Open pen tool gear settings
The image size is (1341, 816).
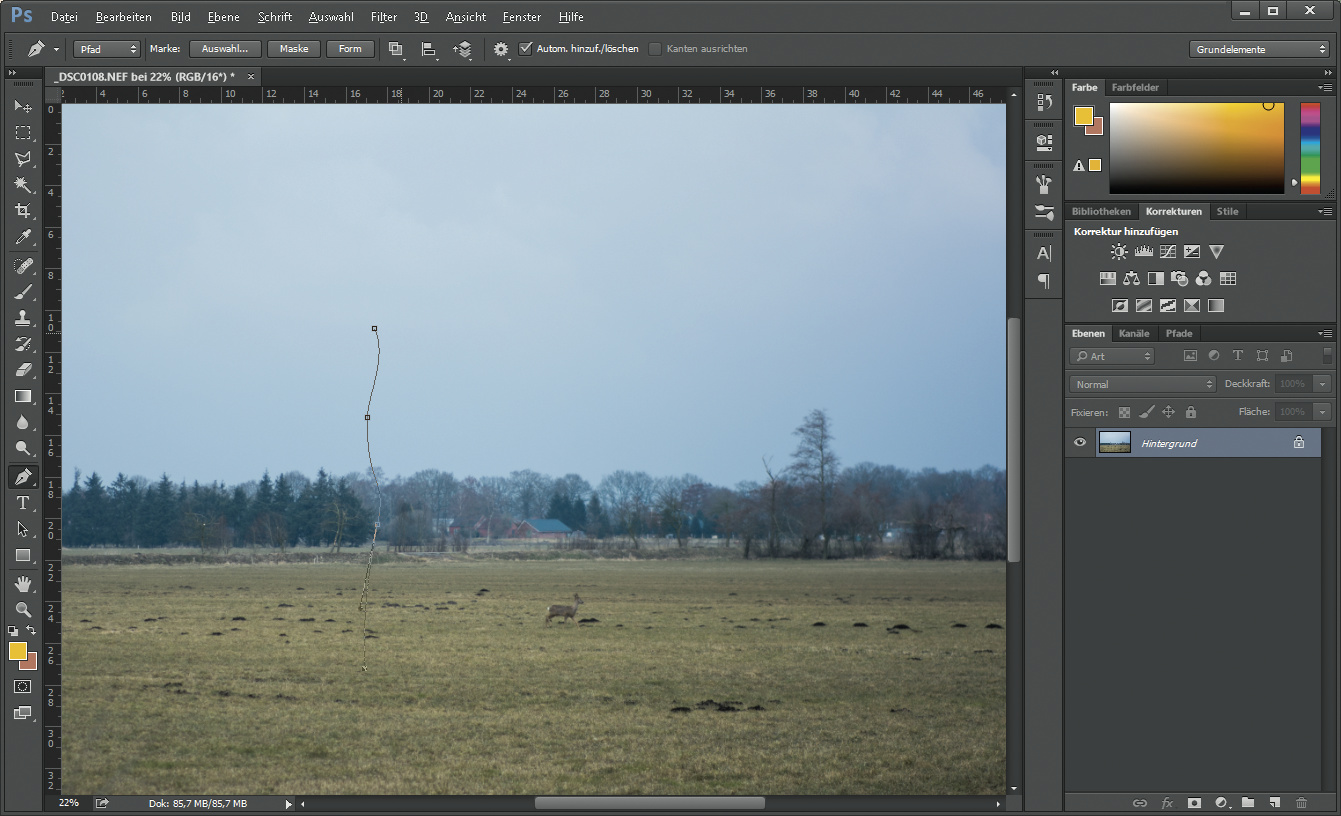point(501,49)
